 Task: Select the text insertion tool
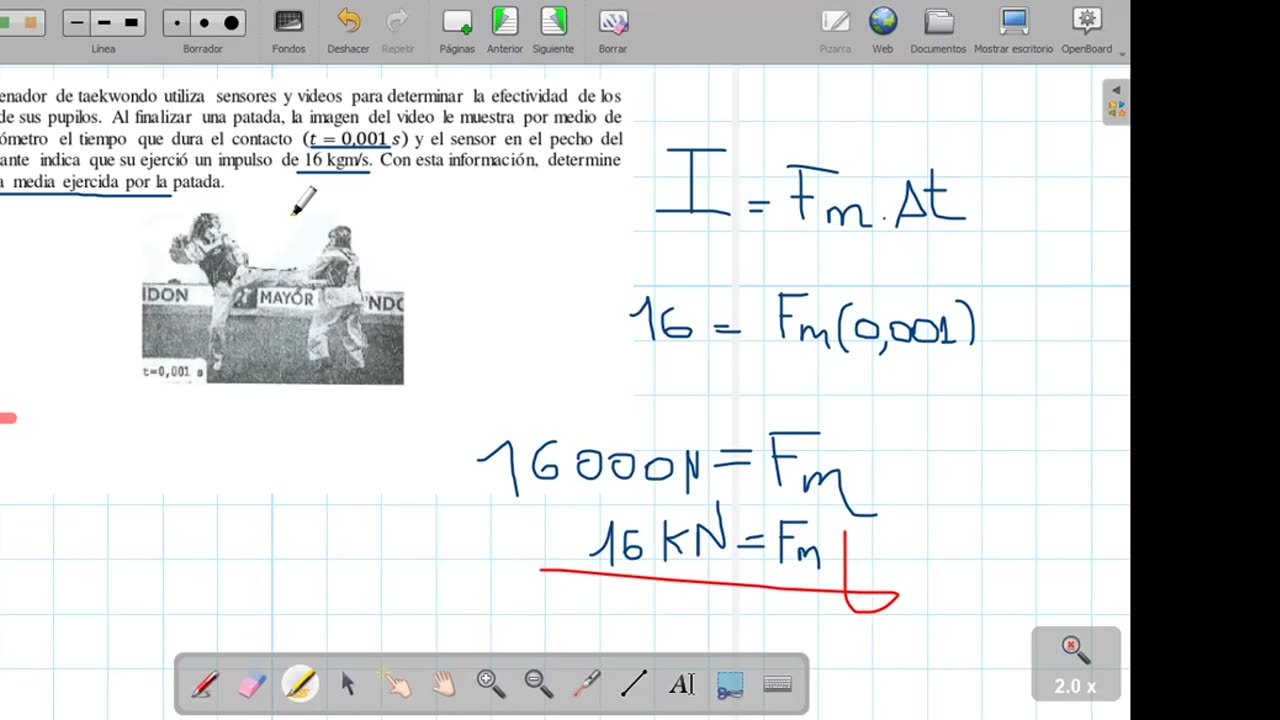[x=682, y=684]
